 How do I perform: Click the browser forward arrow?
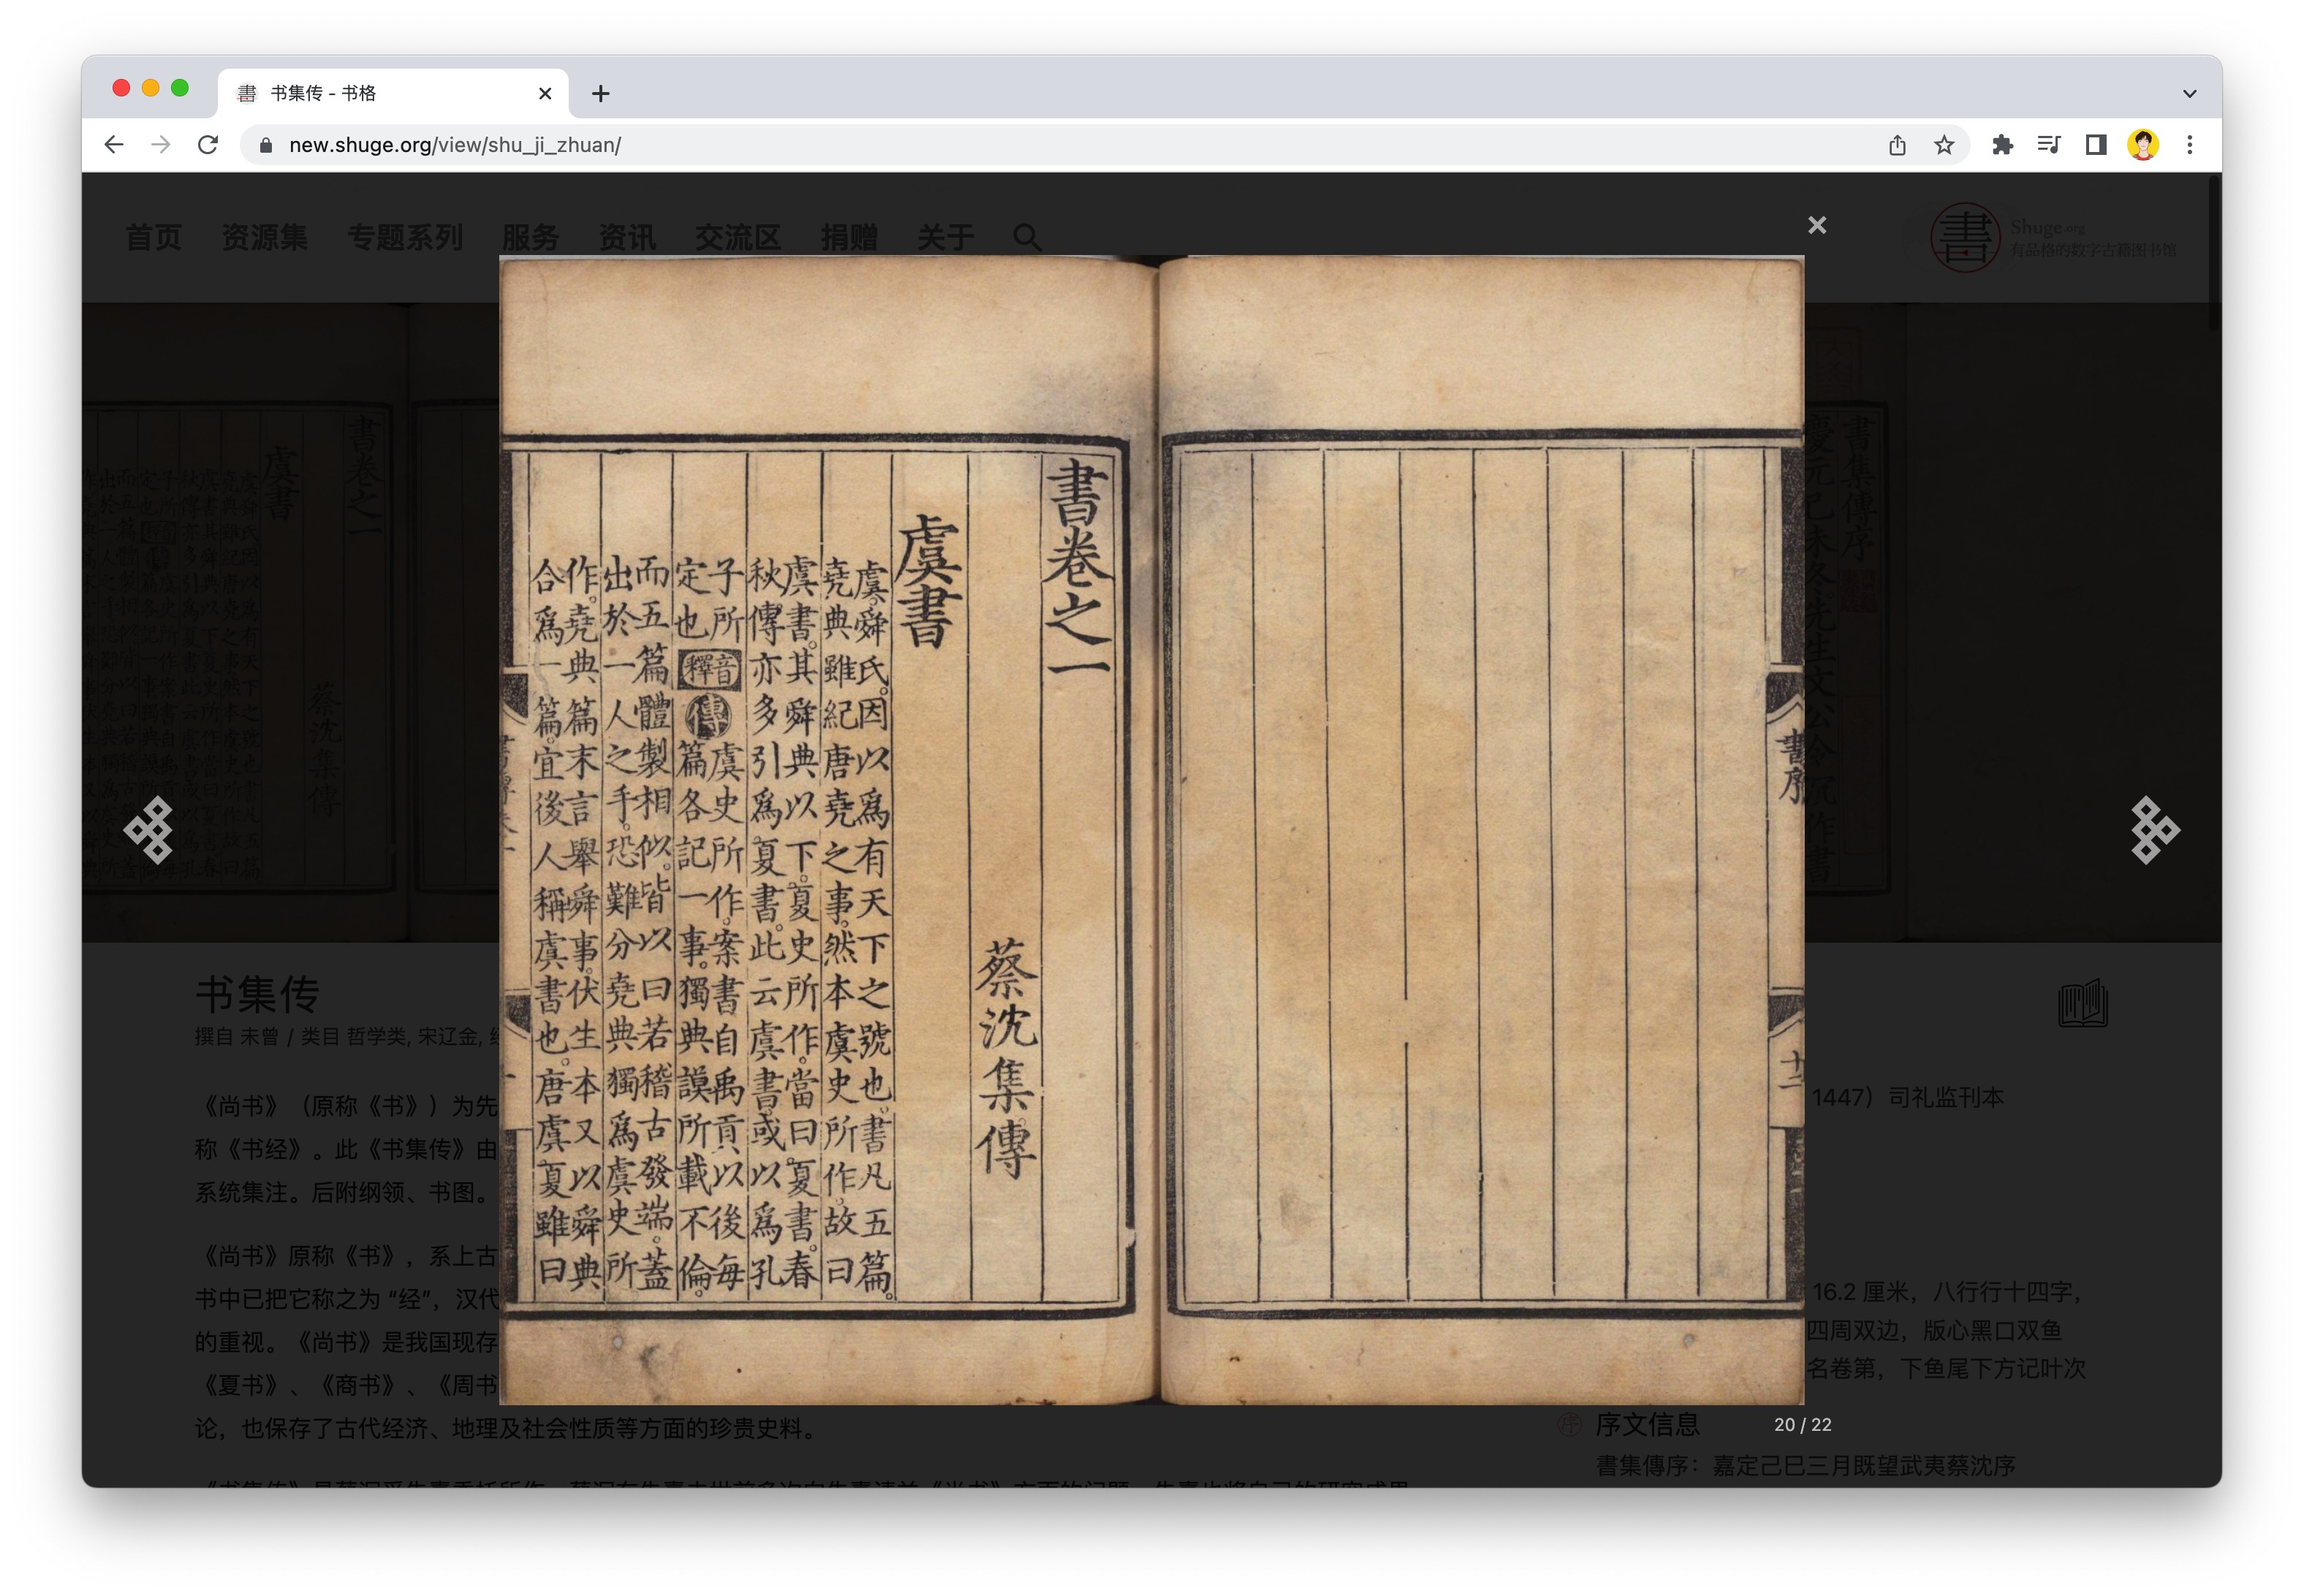pyautogui.click(x=160, y=145)
